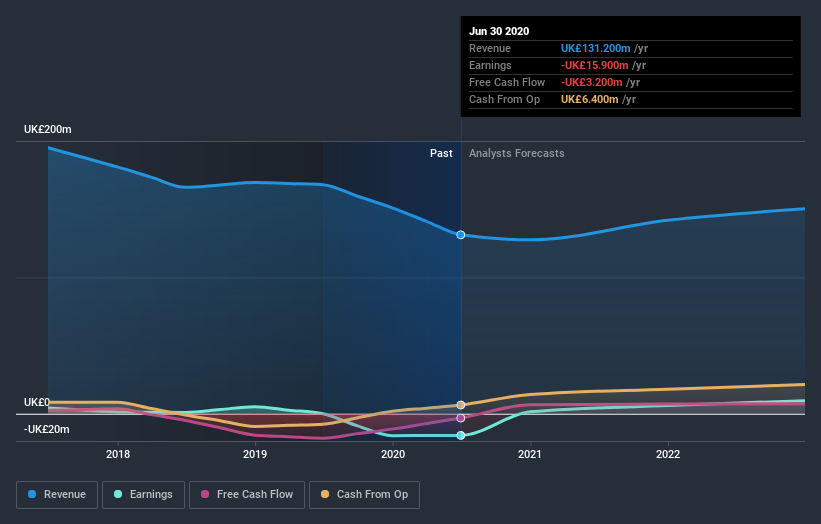Click the Revenue value UK£131.200m in tooltip
Screen dimensions: 821x524
pos(596,49)
